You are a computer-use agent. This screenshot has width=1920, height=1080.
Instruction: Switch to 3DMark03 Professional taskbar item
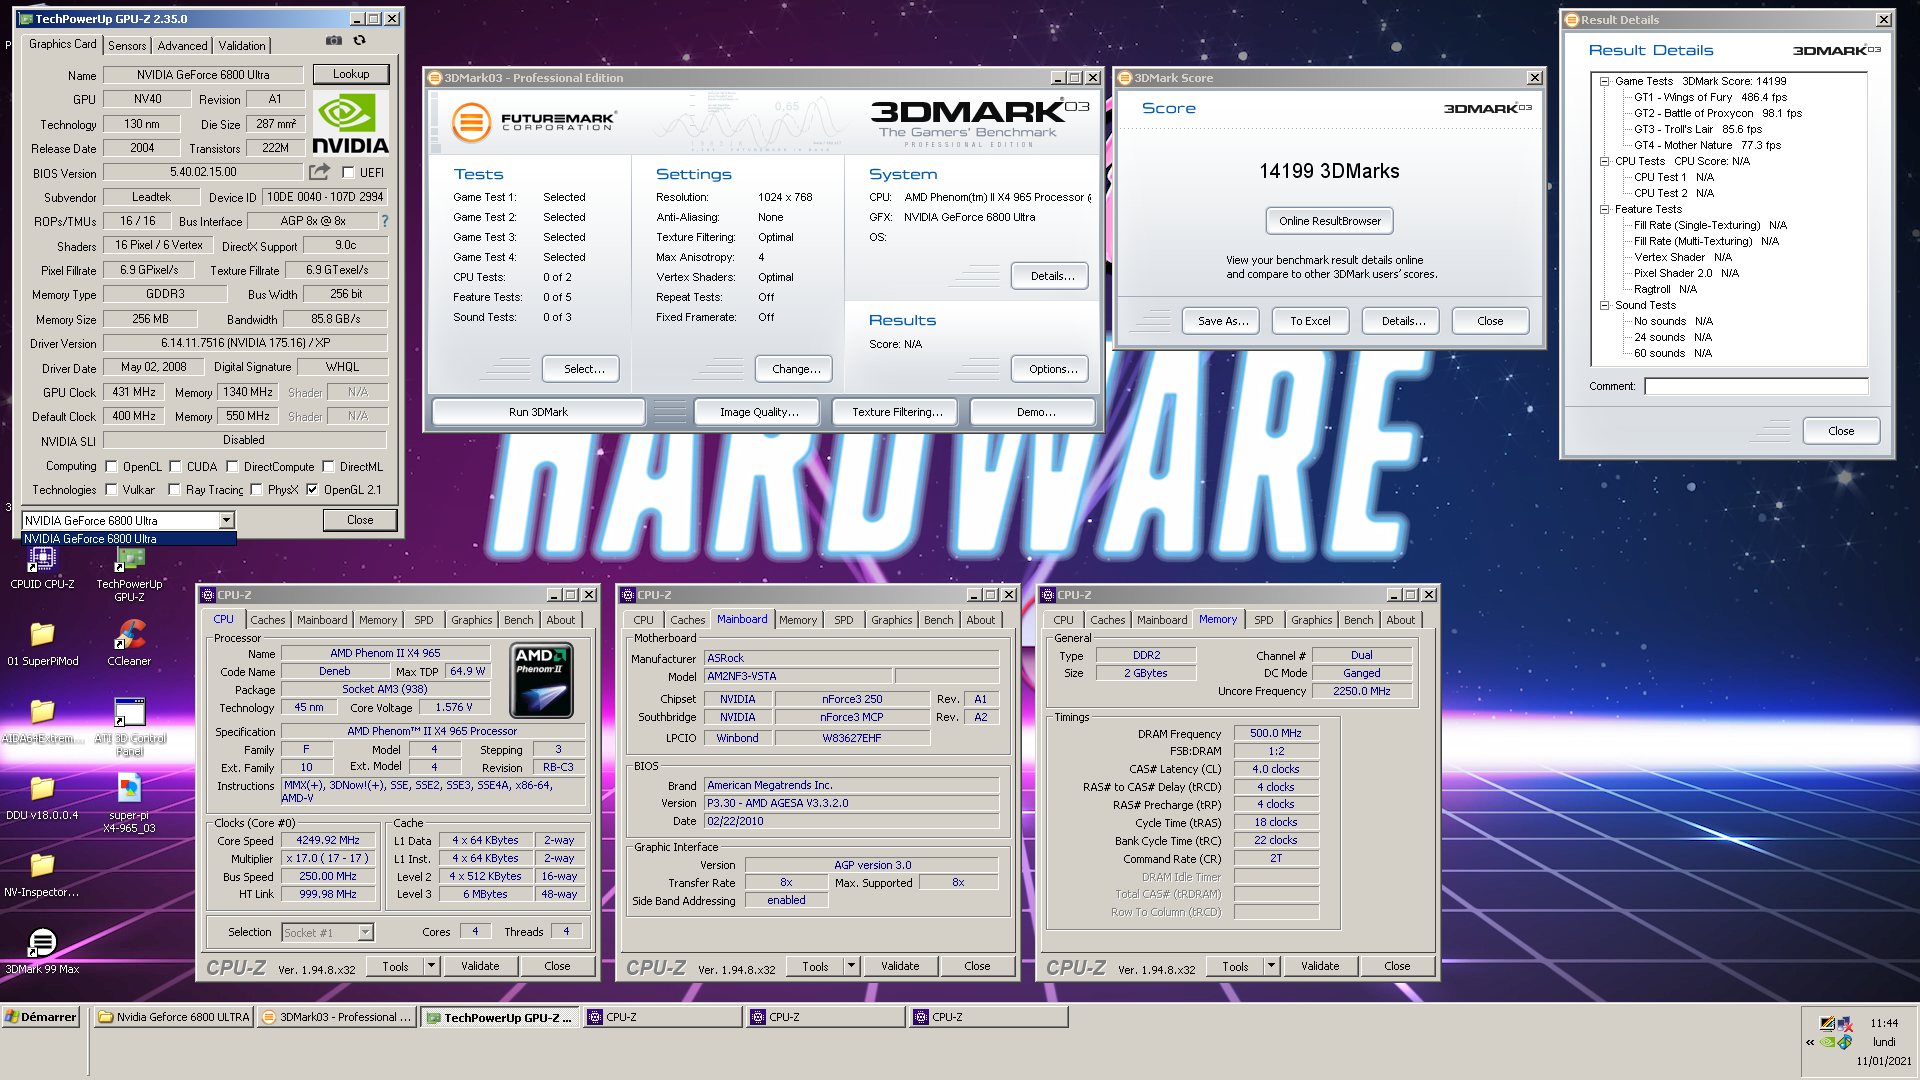[336, 1017]
